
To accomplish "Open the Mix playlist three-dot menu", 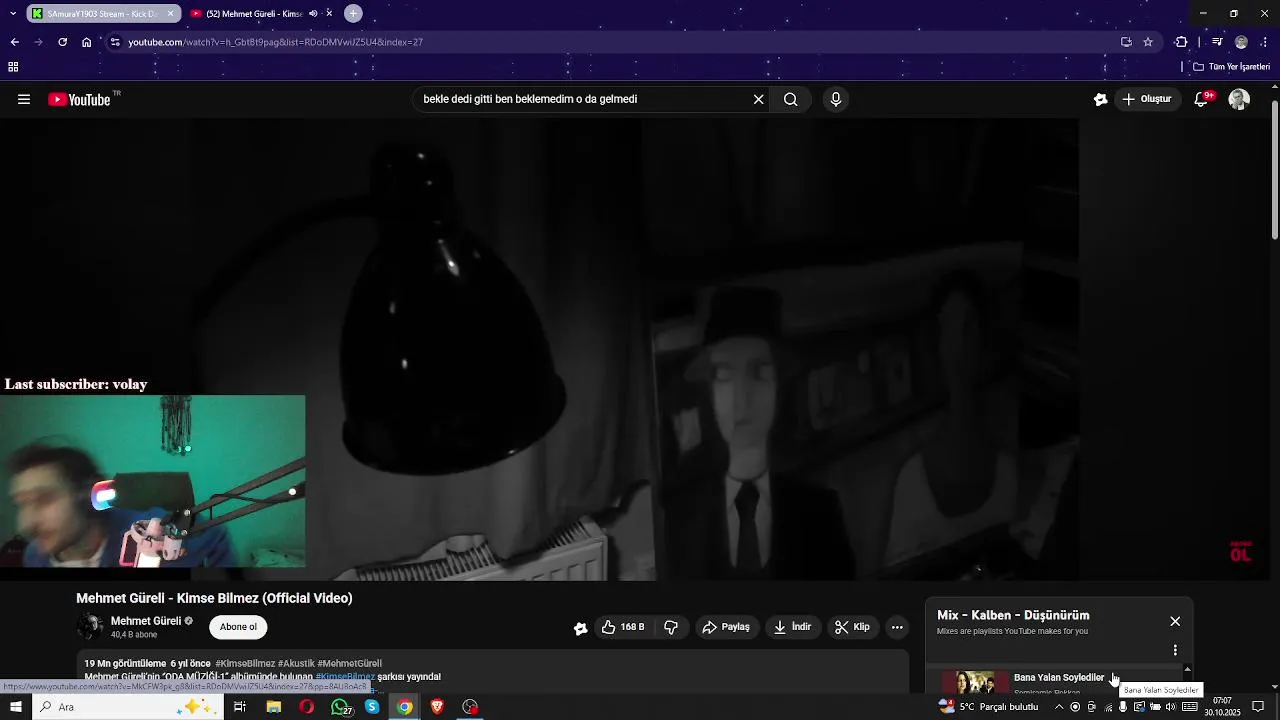I will point(1175,650).
